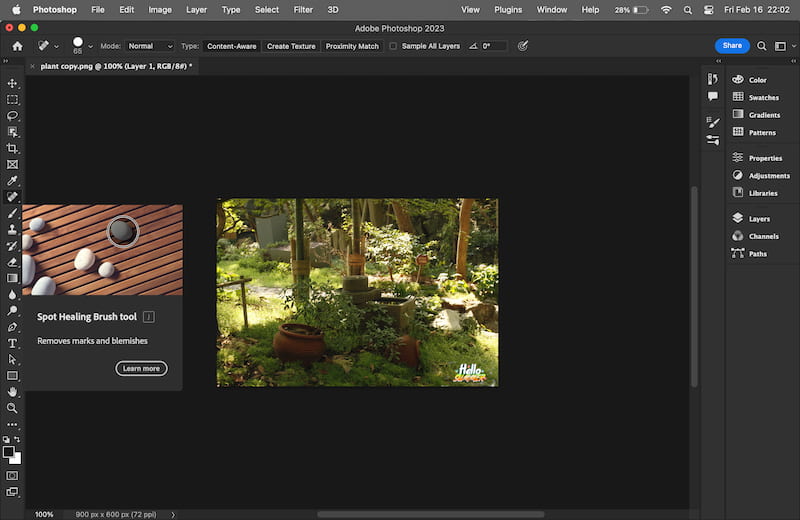
Task: Select the Zoom tool
Action: (x=12, y=408)
